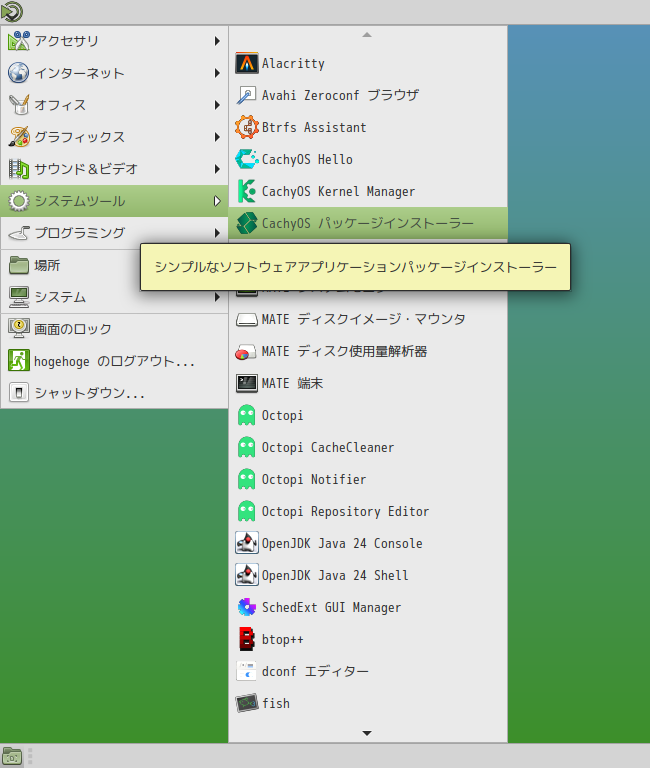Click the オフィス category icon

tap(19, 105)
